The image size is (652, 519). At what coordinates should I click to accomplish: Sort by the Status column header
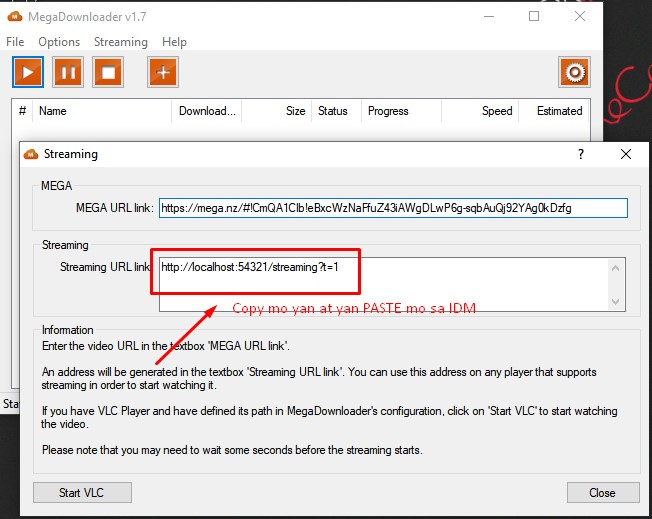tap(337, 111)
